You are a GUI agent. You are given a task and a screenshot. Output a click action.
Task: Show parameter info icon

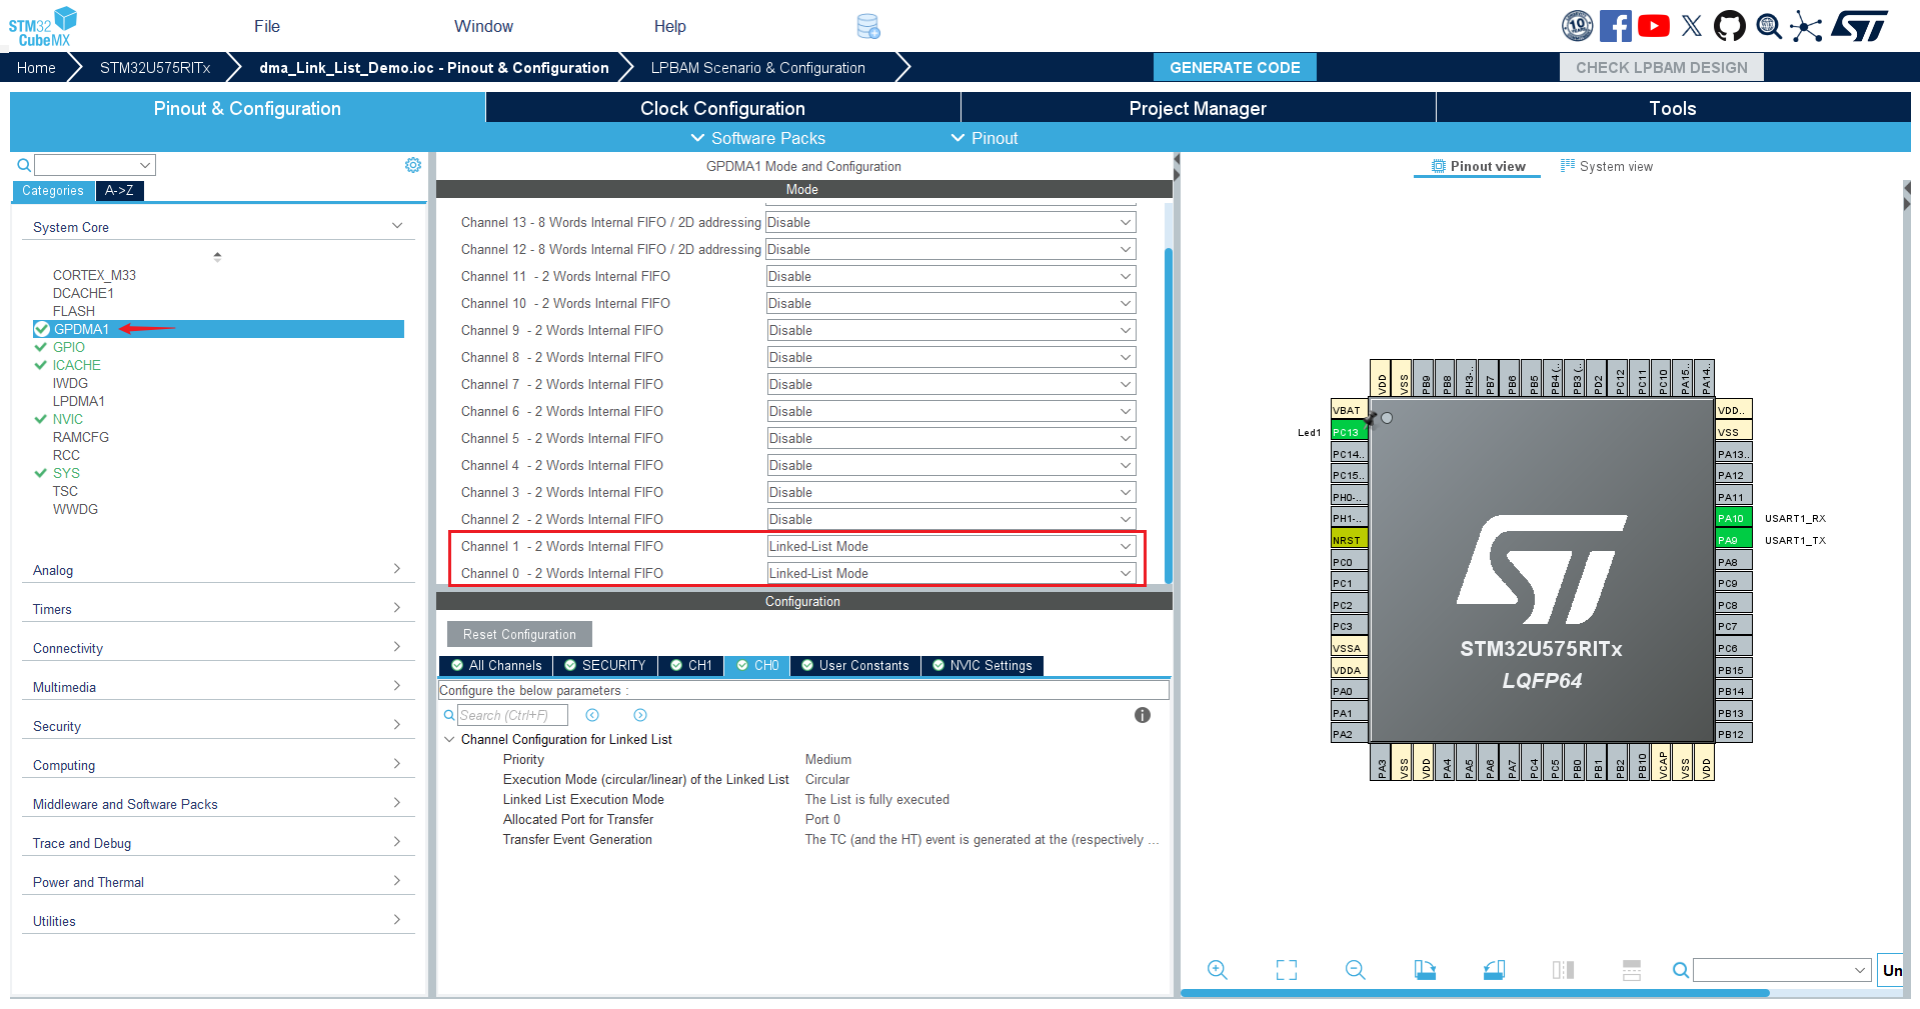(1142, 715)
